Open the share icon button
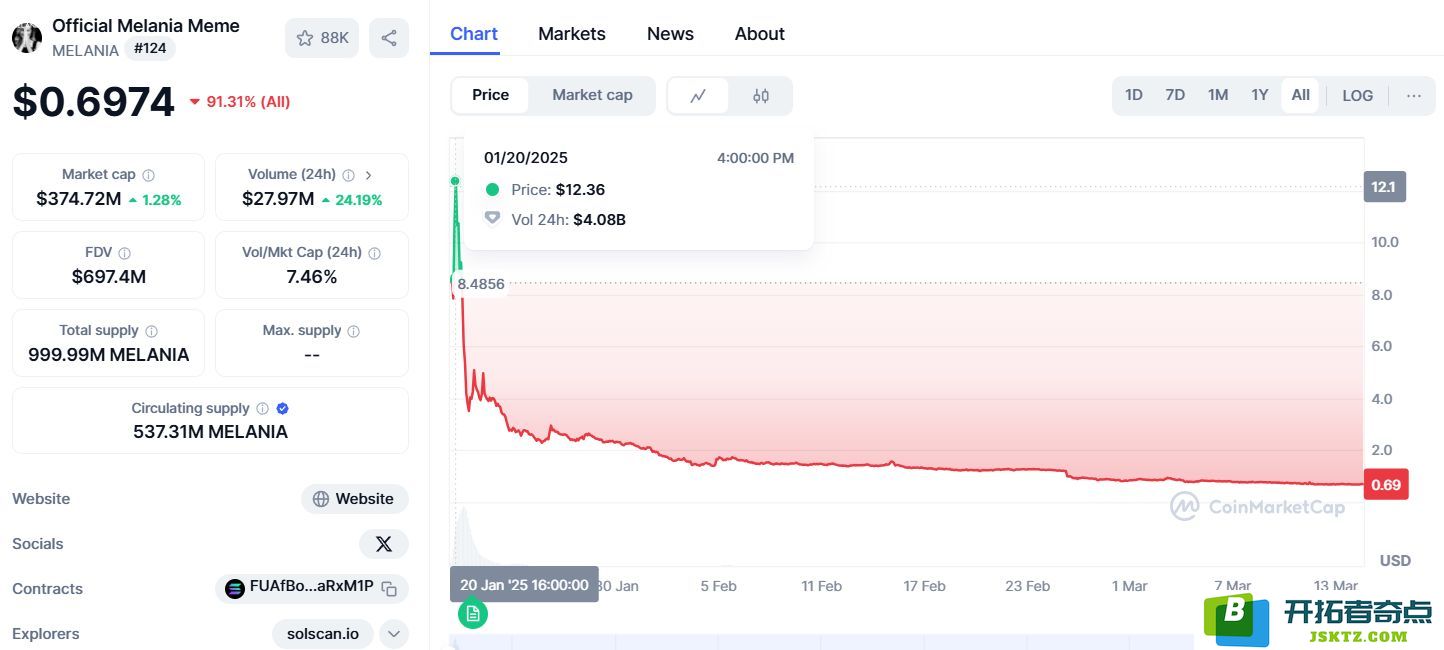The image size is (1444, 650). (x=389, y=38)
